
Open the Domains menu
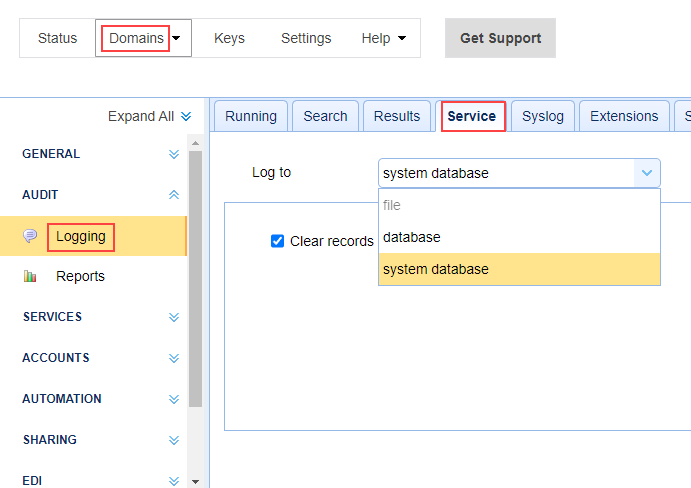coord(143,38)
